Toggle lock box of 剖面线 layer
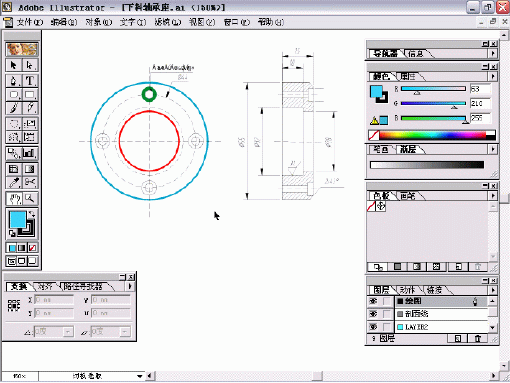This screenshot has height=383, width=510. coord(387,314)
